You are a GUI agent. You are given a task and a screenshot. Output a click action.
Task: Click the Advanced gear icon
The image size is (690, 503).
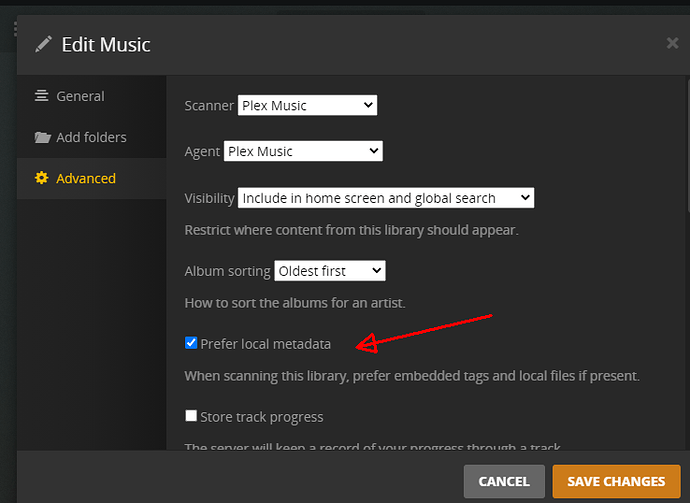tap(41, 178)
